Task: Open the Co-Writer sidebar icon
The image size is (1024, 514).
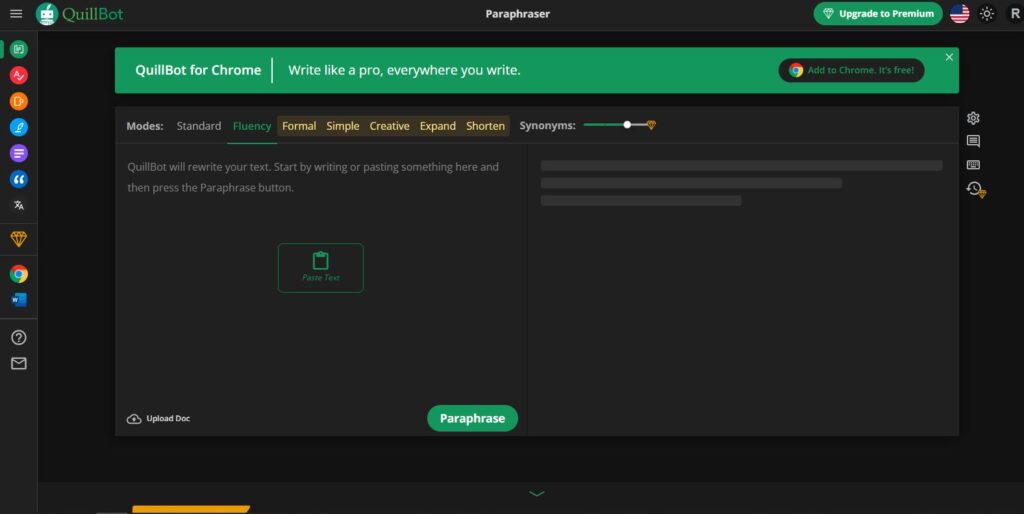Action: coord(19,127)
